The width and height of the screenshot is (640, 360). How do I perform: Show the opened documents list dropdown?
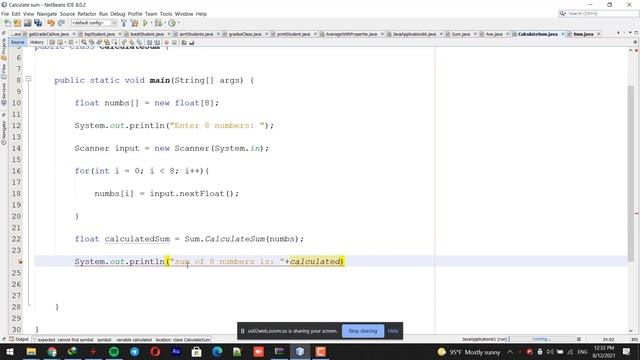coord(630,33)
